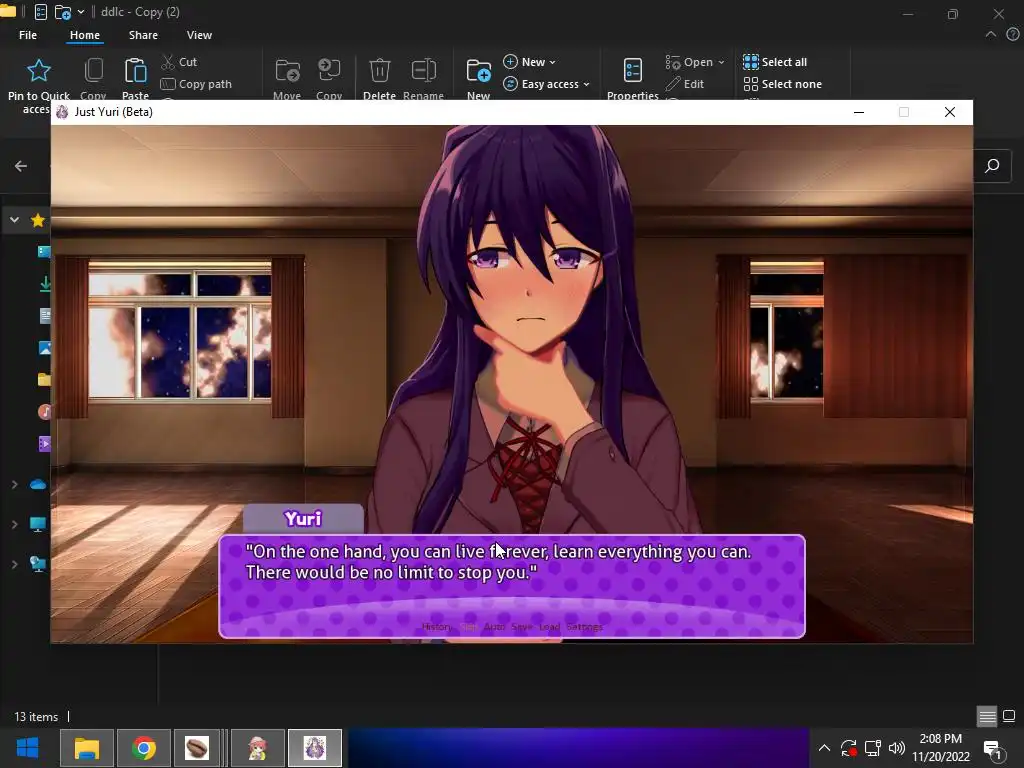Click Select all in the ribbon
This screenshot has height=768, width=1024.
pos(775,62)
